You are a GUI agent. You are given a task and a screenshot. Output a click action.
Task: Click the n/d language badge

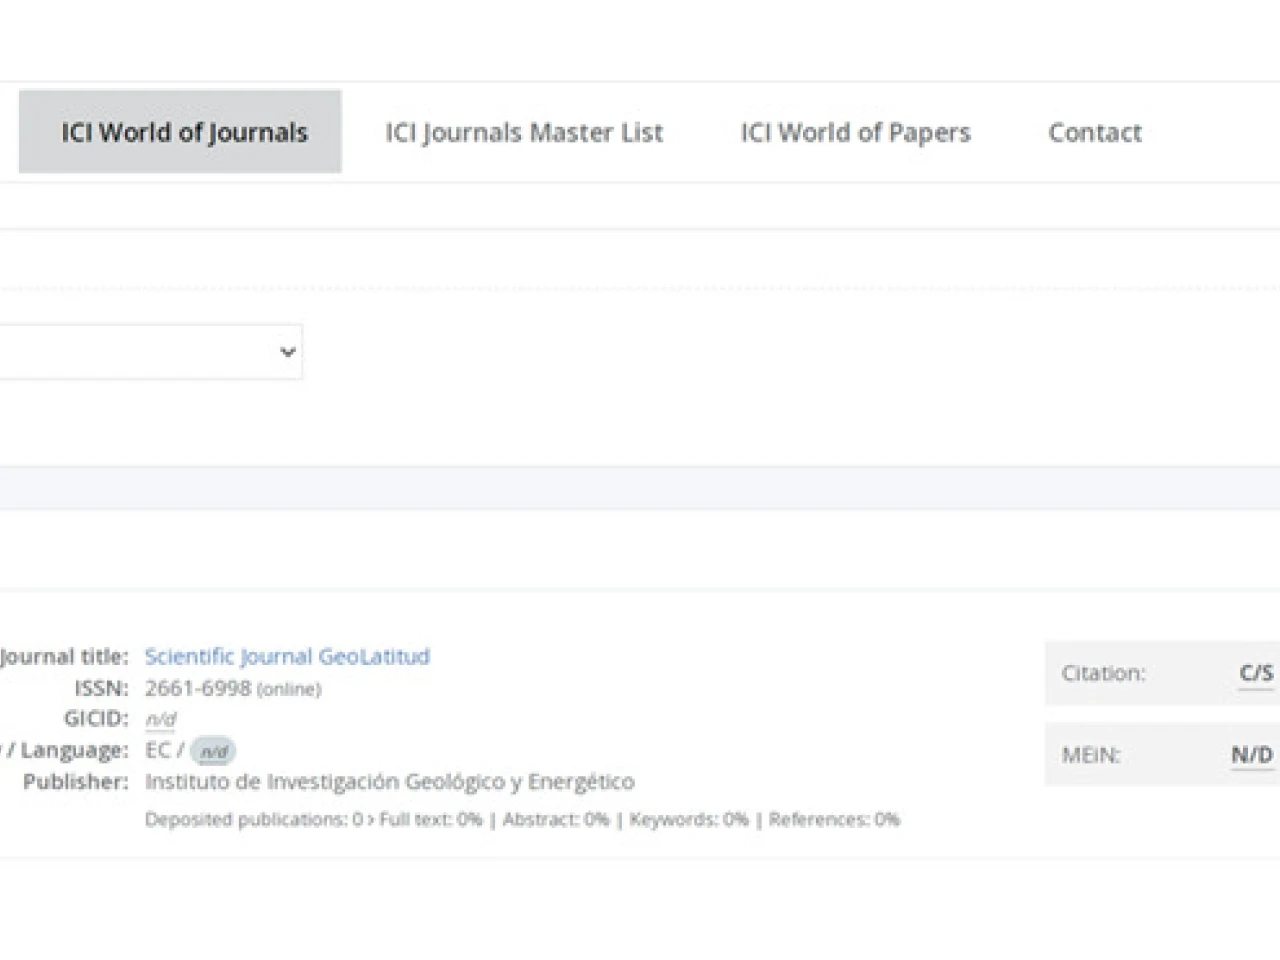coord(213,751)
